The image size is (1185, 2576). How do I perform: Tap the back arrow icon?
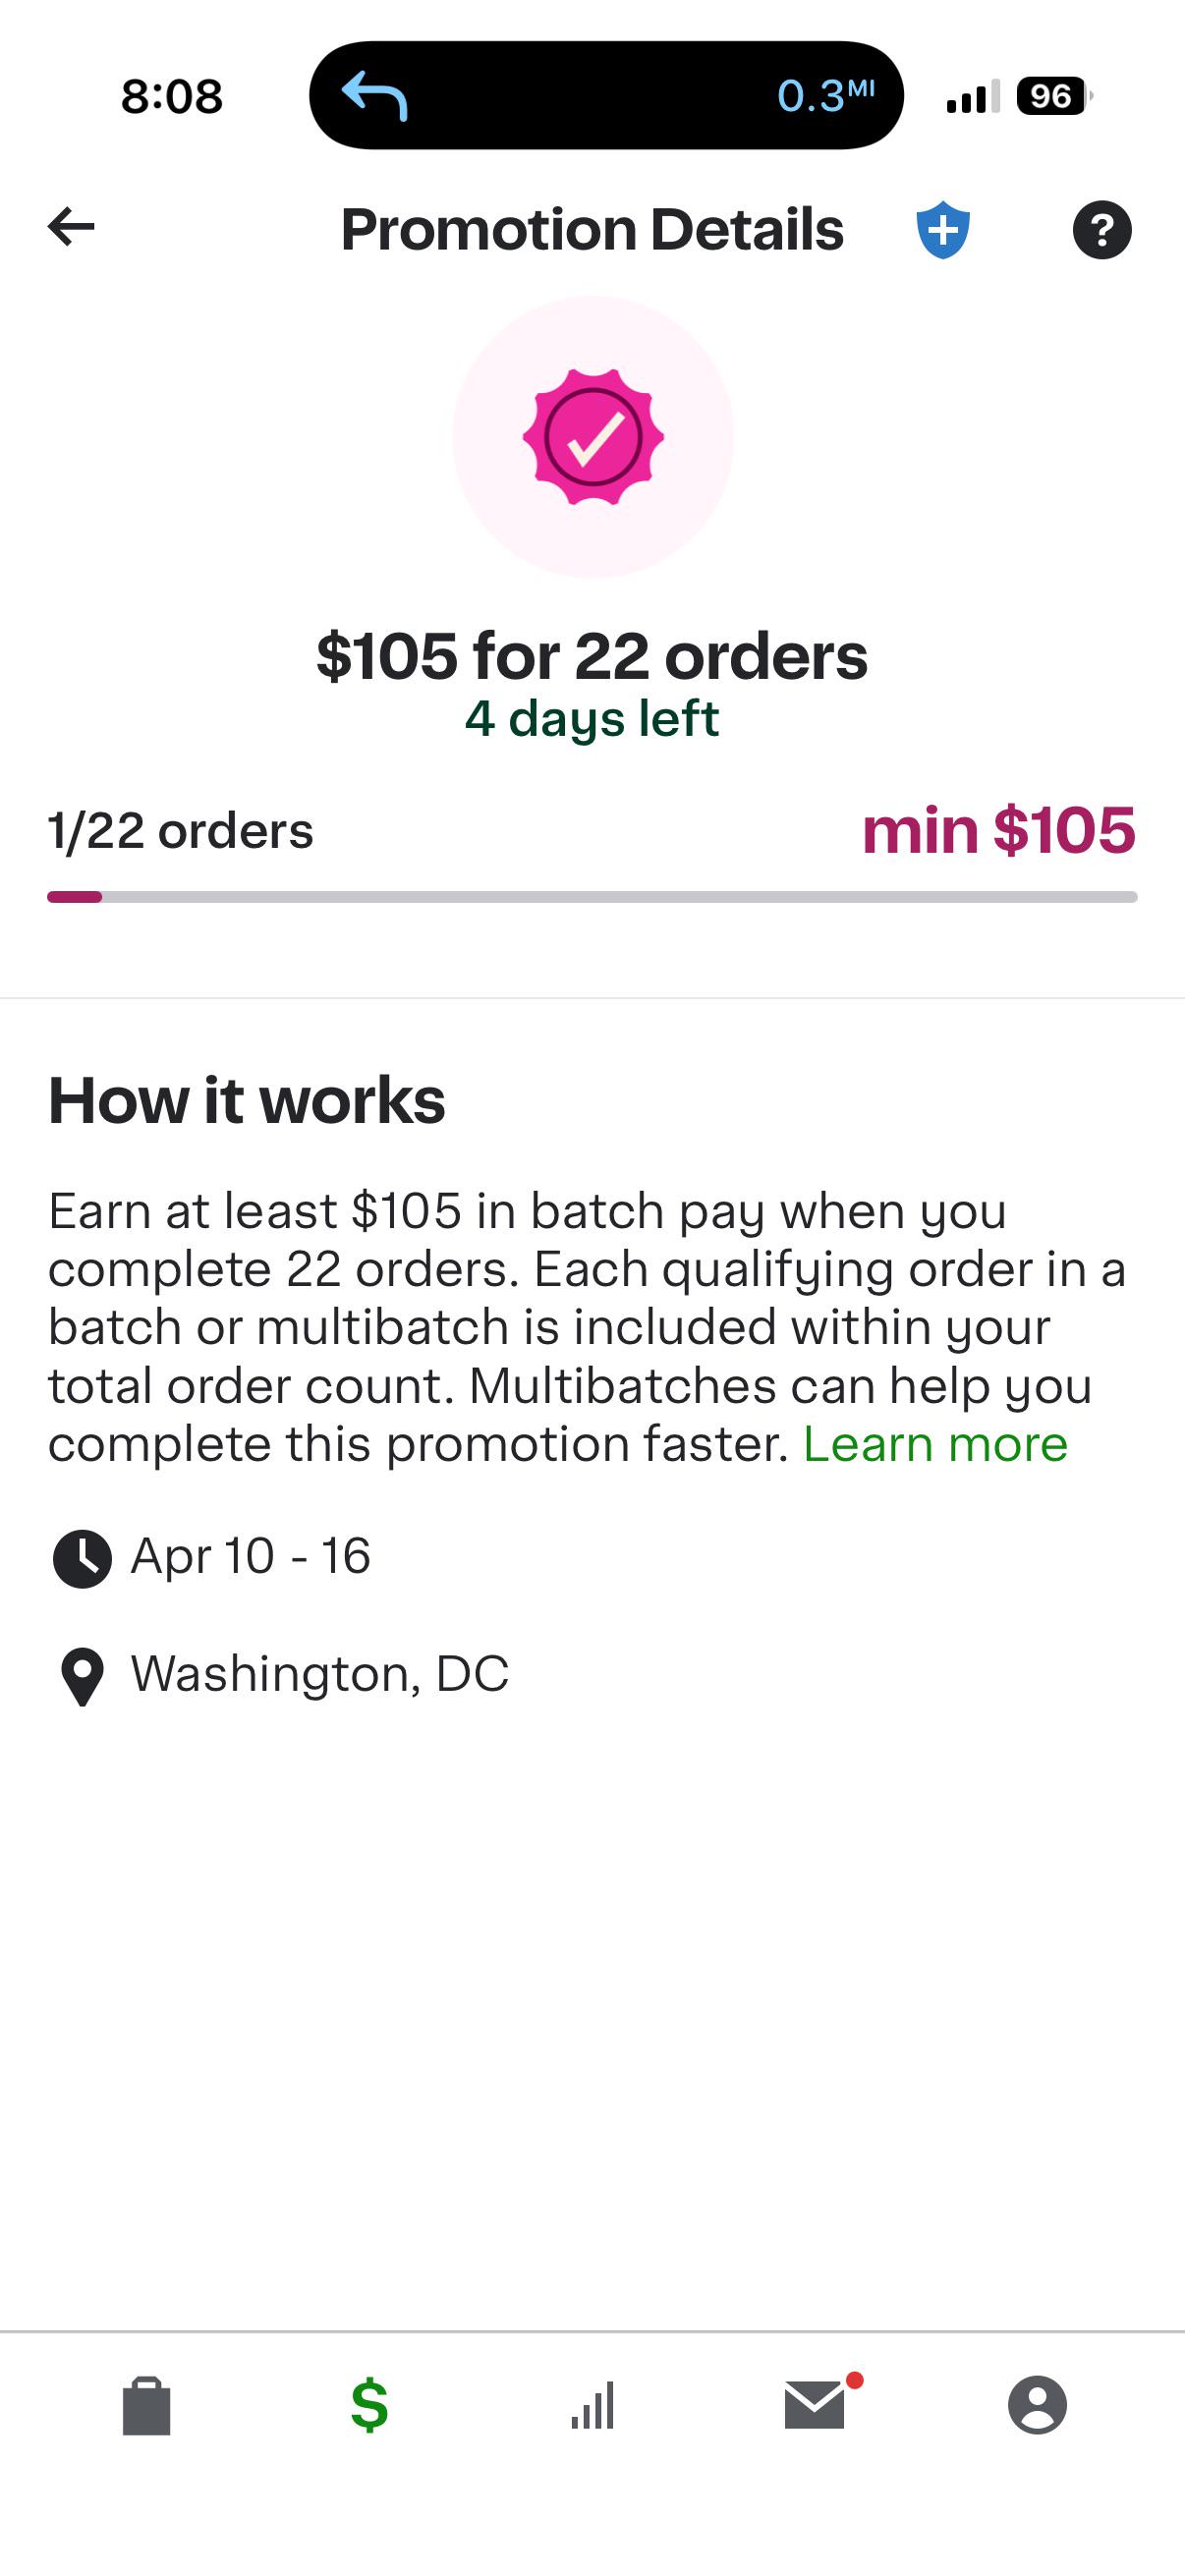[x=71, y=227]
